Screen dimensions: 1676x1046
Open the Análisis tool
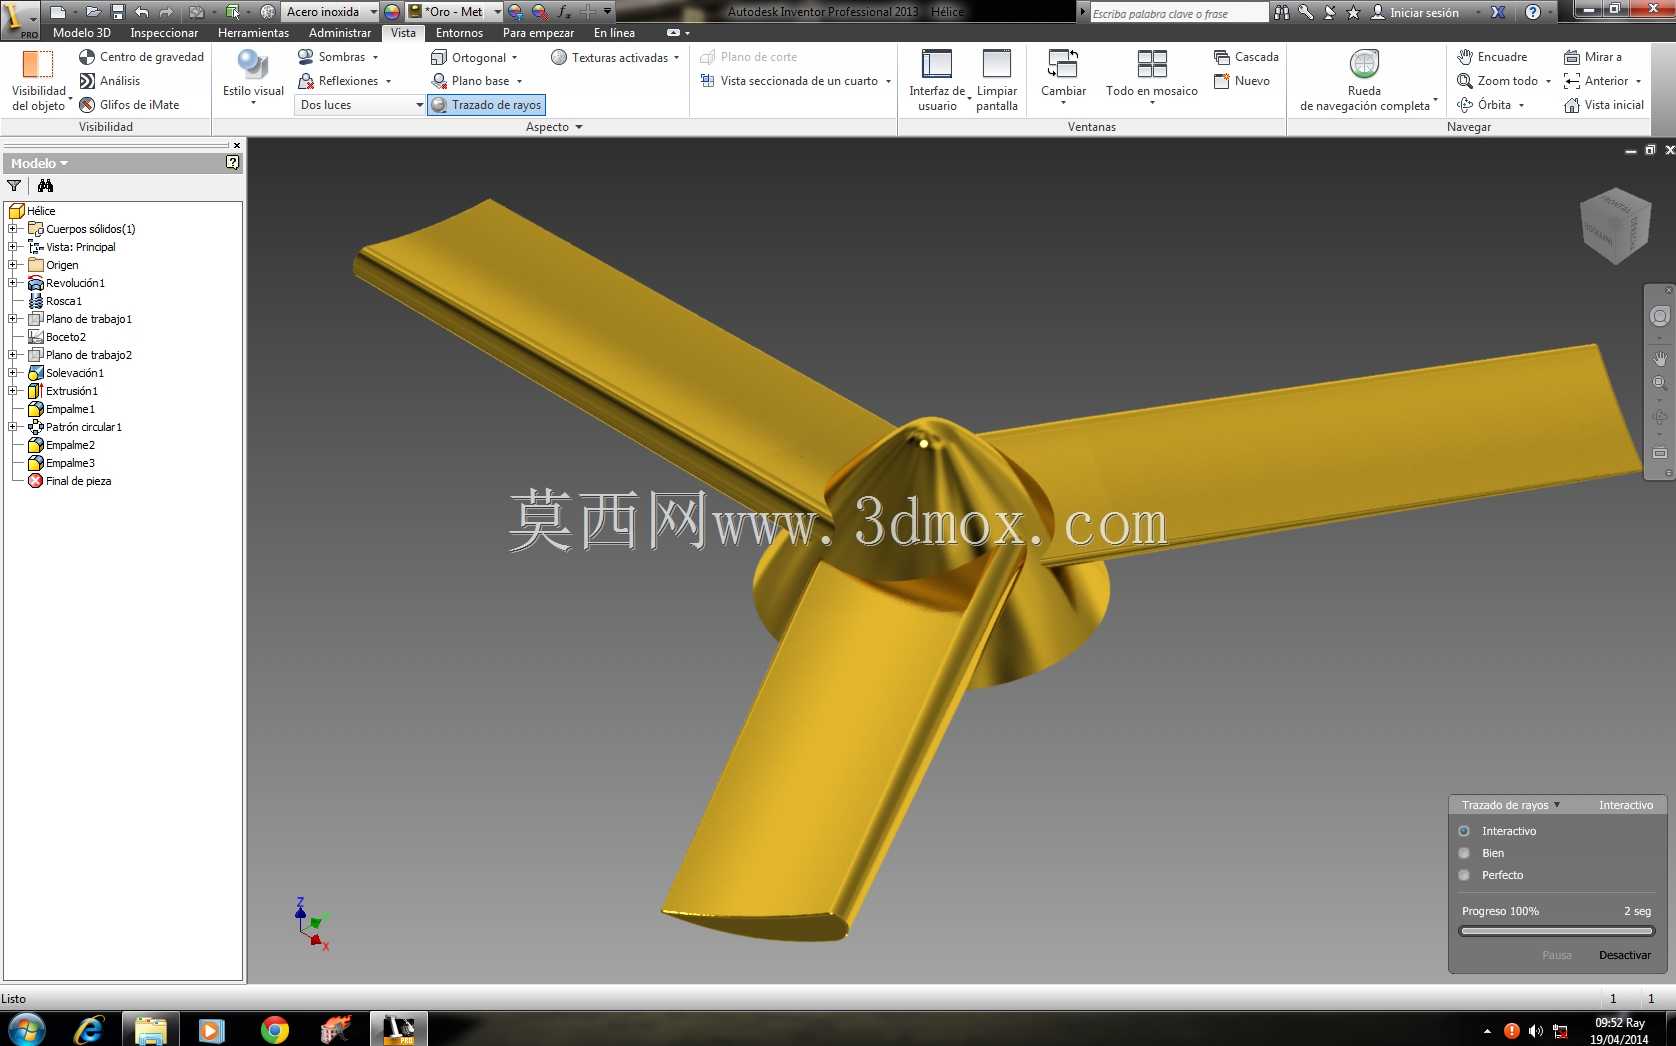click(110, 81)
